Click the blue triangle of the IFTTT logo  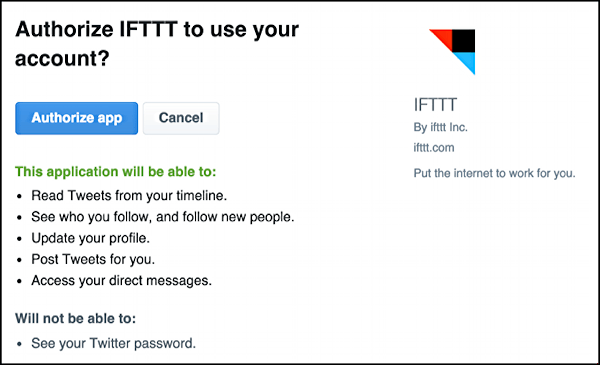point(467,62)
